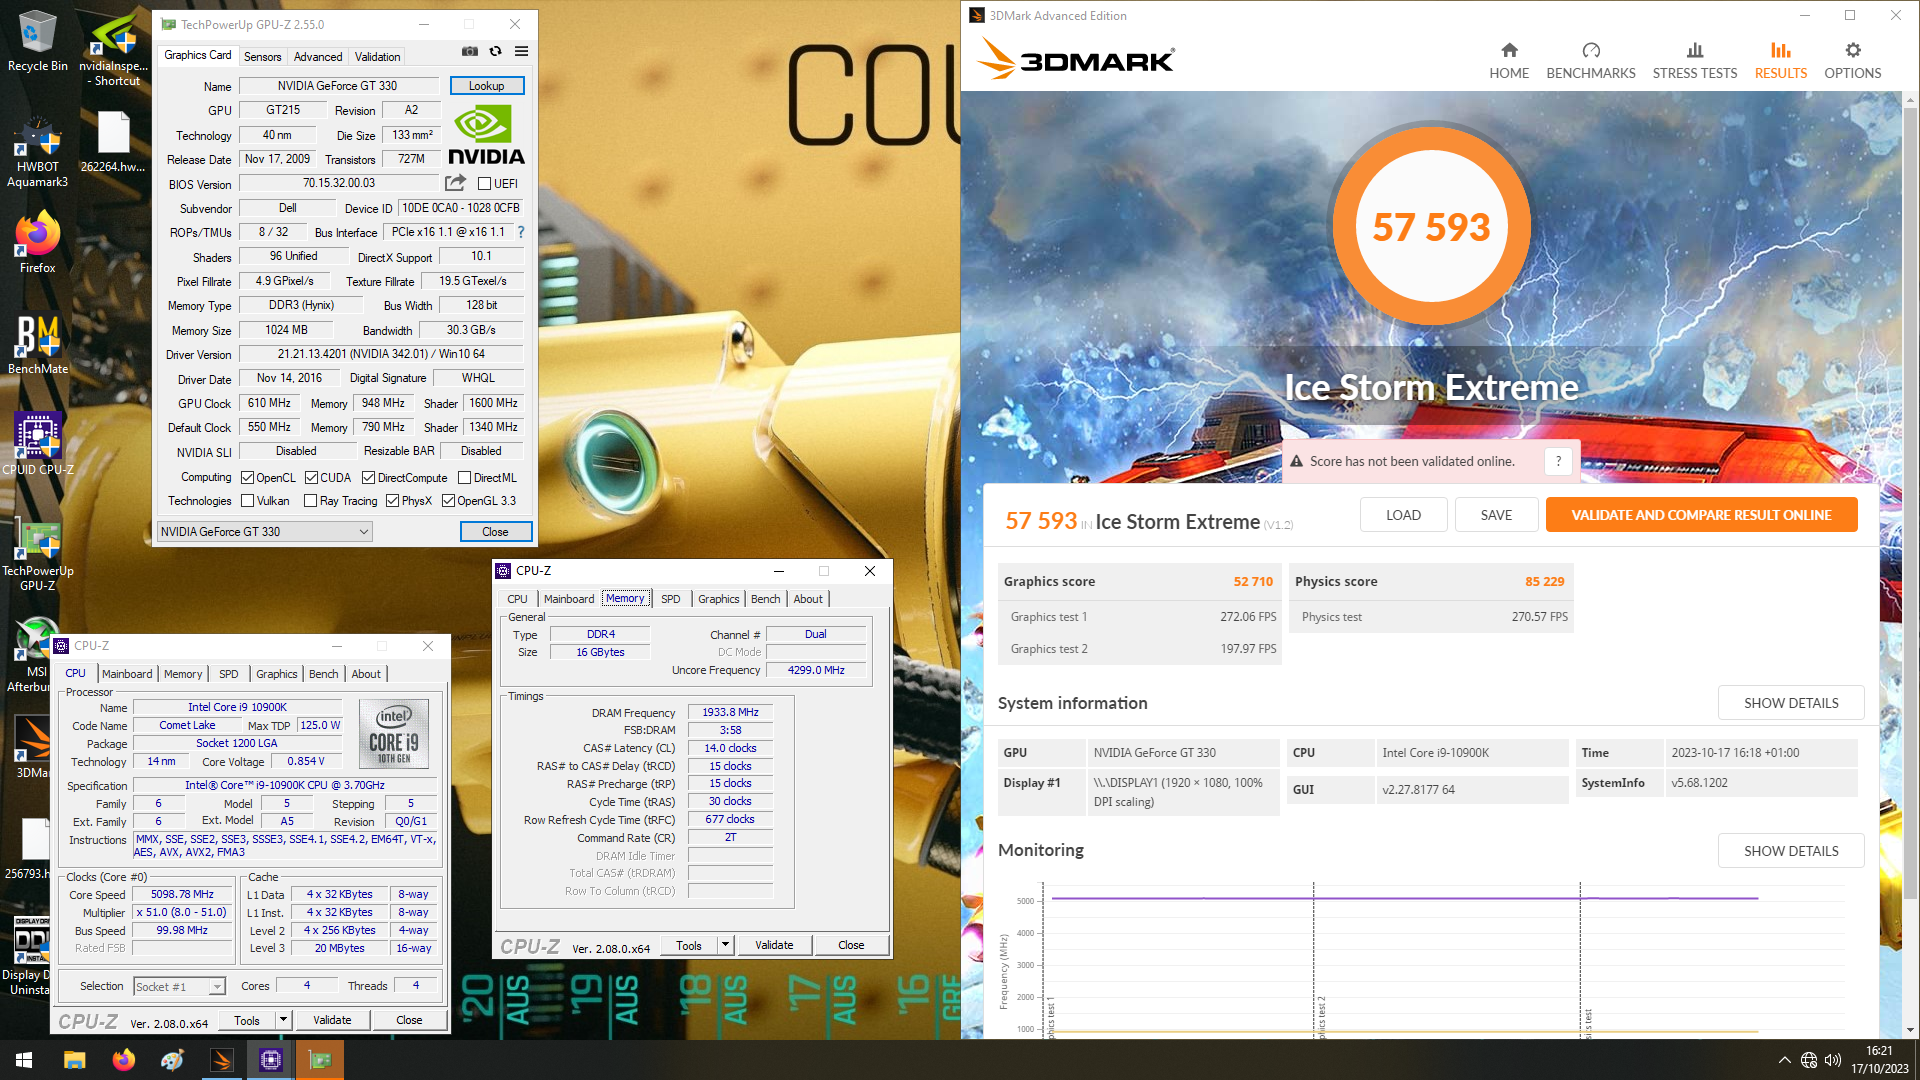The width and height of the screenshot is (1920, 1080).
Task: Click the Graphics score value 52 710
Action: coord(1253,581)
